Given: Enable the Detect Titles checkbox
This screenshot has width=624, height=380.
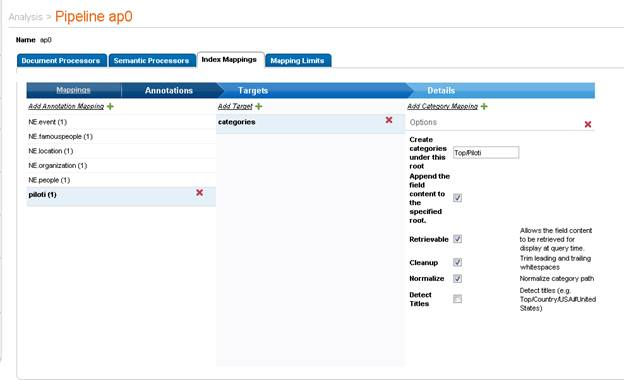Looking at the screenshot, I should pos(457,299).
